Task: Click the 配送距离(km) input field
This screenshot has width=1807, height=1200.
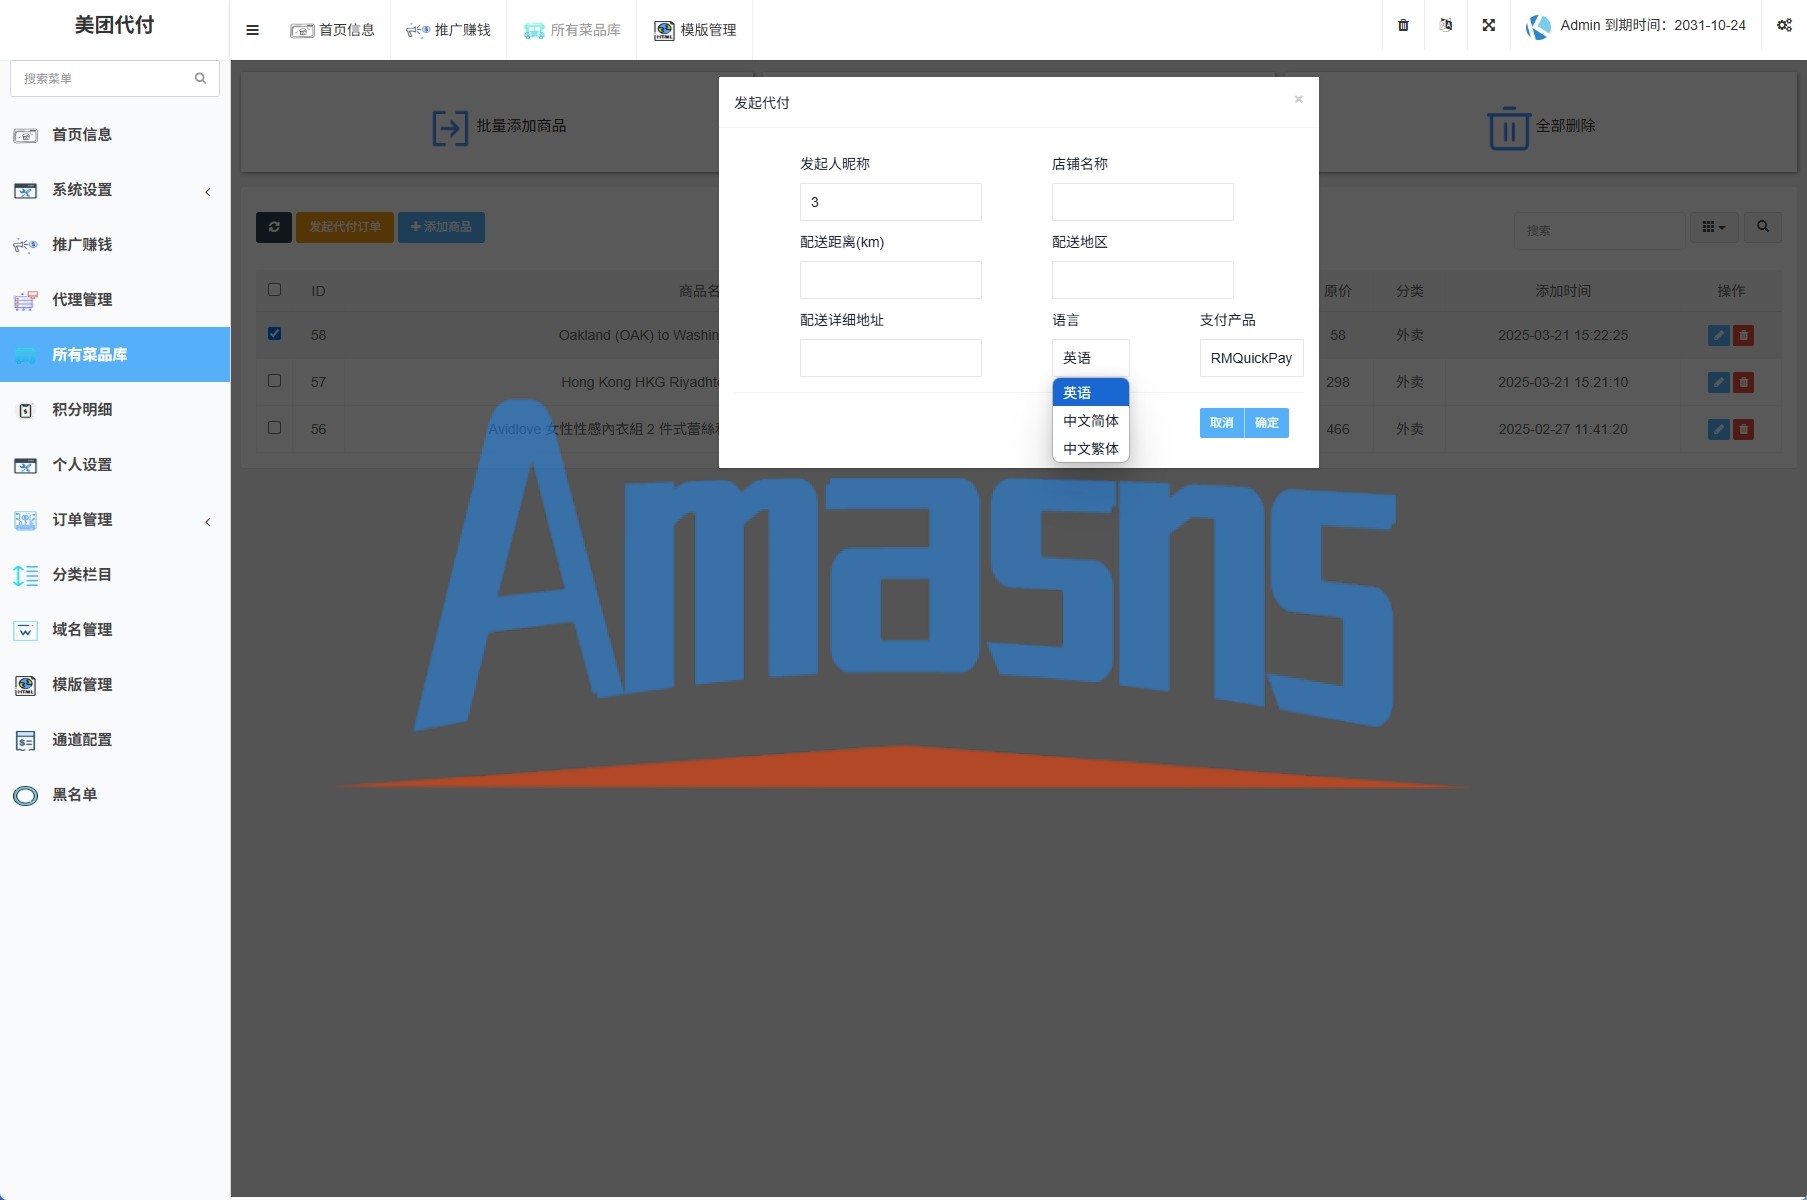Action: 890,280
